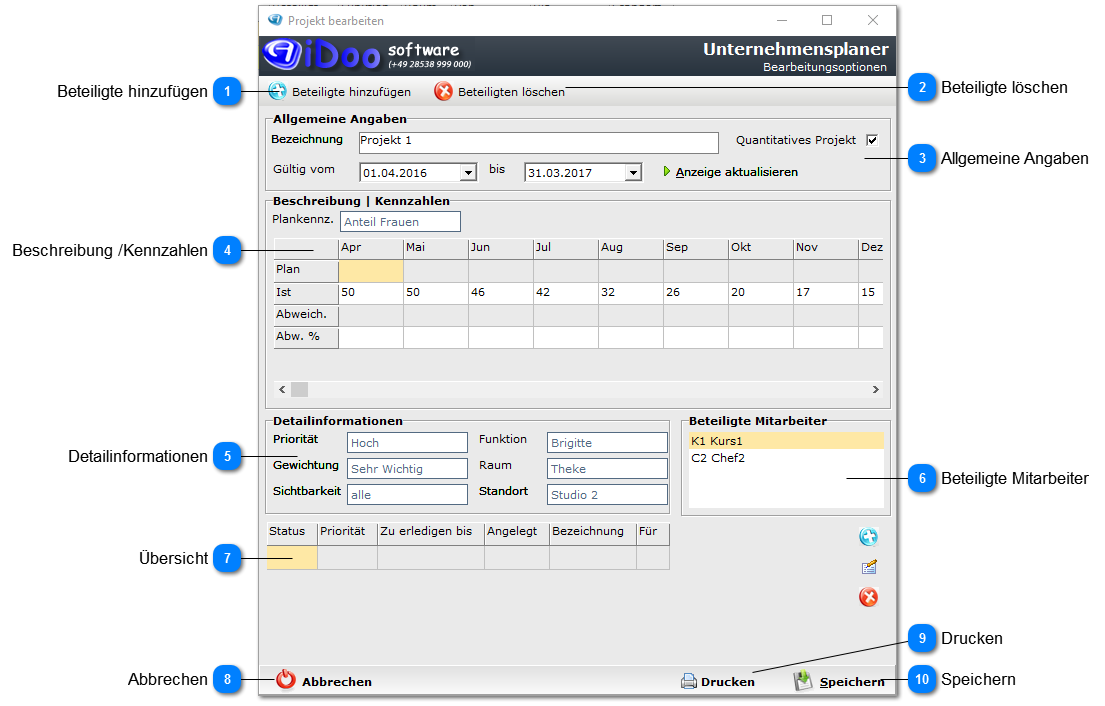The image size is (1105, 706).
Task: Click the Sichtbarkeit field showing alle
Action: (407, 495)
